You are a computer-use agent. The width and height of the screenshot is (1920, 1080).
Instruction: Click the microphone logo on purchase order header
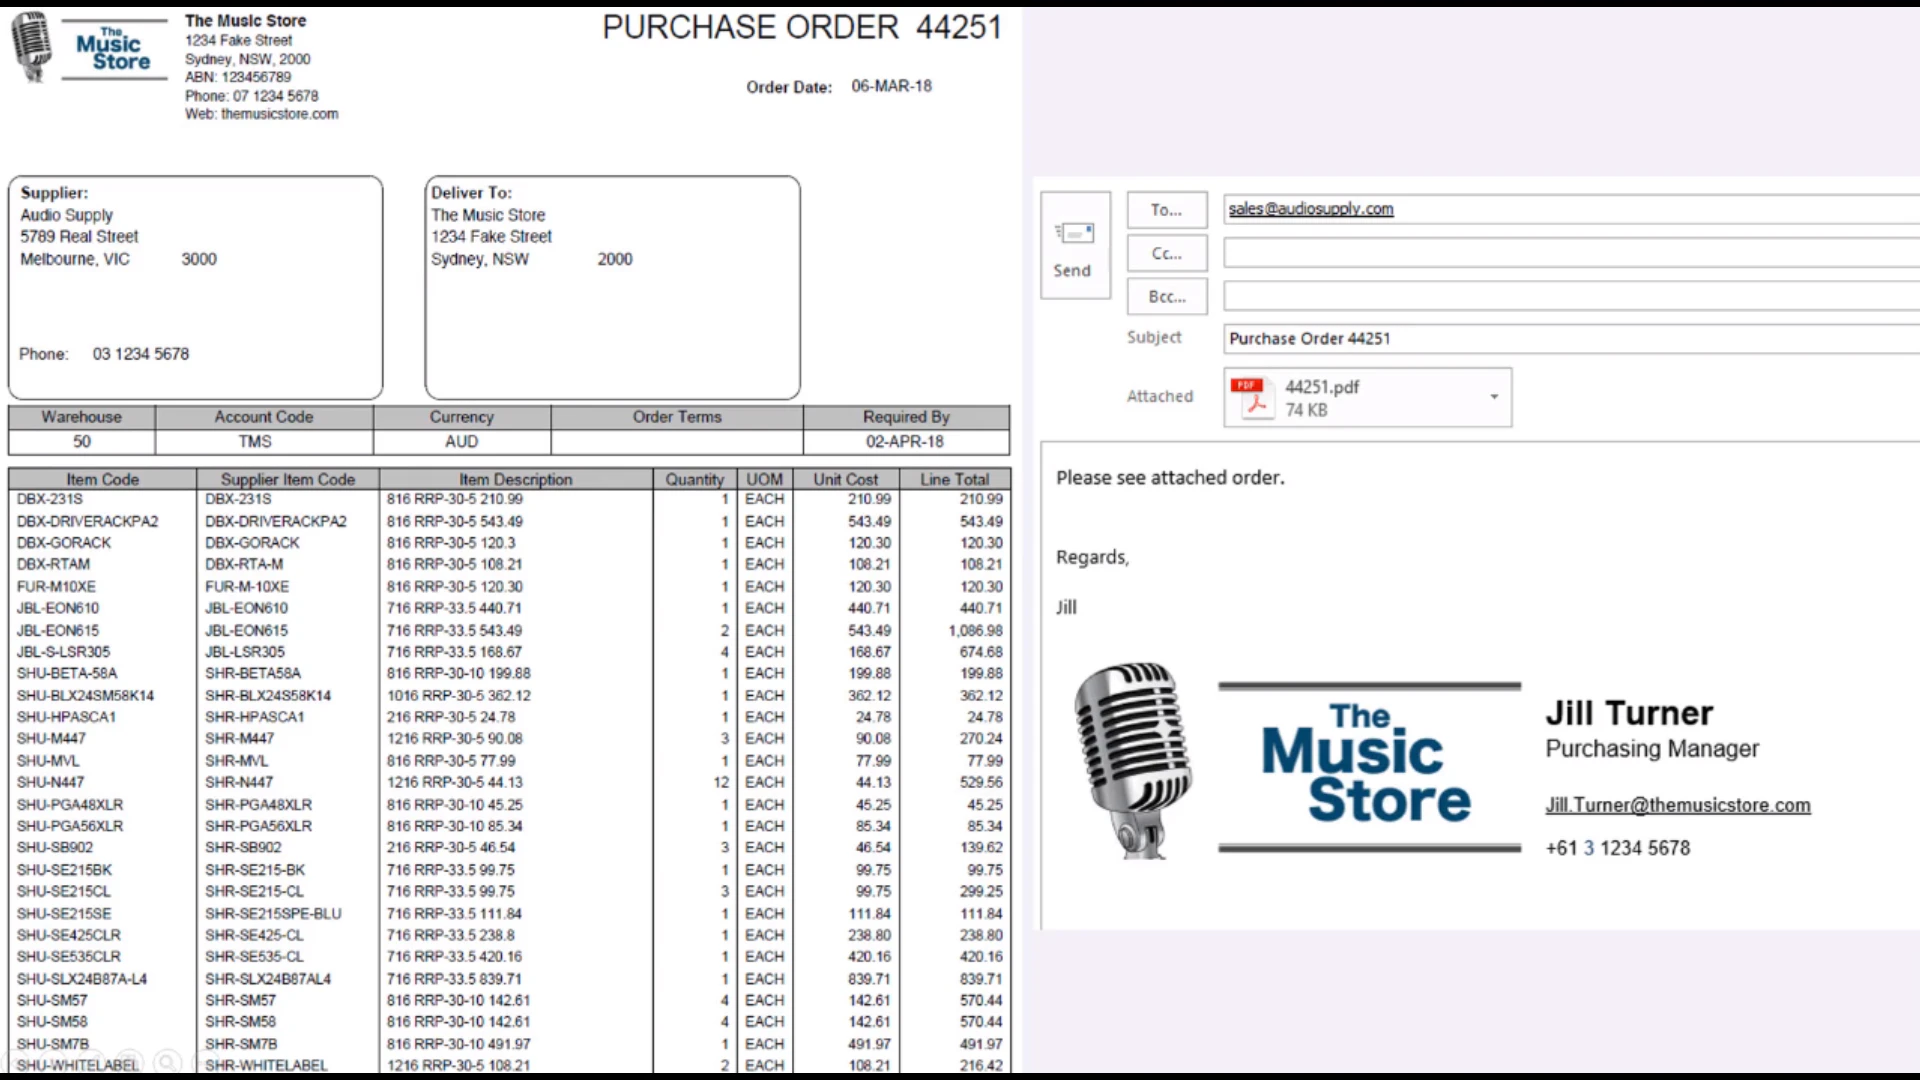point(31,45)
